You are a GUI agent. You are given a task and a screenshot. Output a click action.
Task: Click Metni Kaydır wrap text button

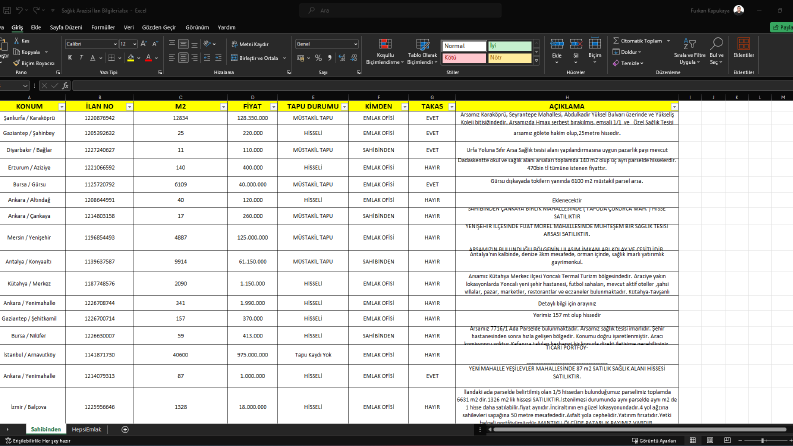click(x=250, y=44)
